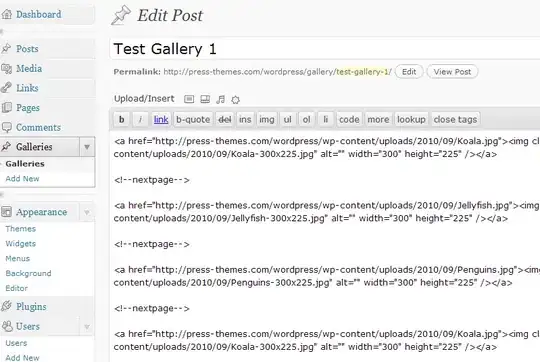Click Add New under Users
This screenshot has width=540, height=362.
(22, 358)
